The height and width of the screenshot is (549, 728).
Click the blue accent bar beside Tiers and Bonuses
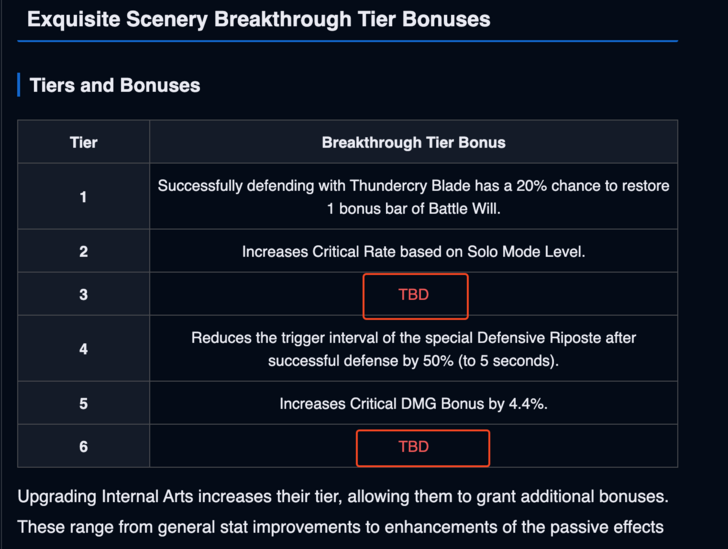(x=19, y=86)
